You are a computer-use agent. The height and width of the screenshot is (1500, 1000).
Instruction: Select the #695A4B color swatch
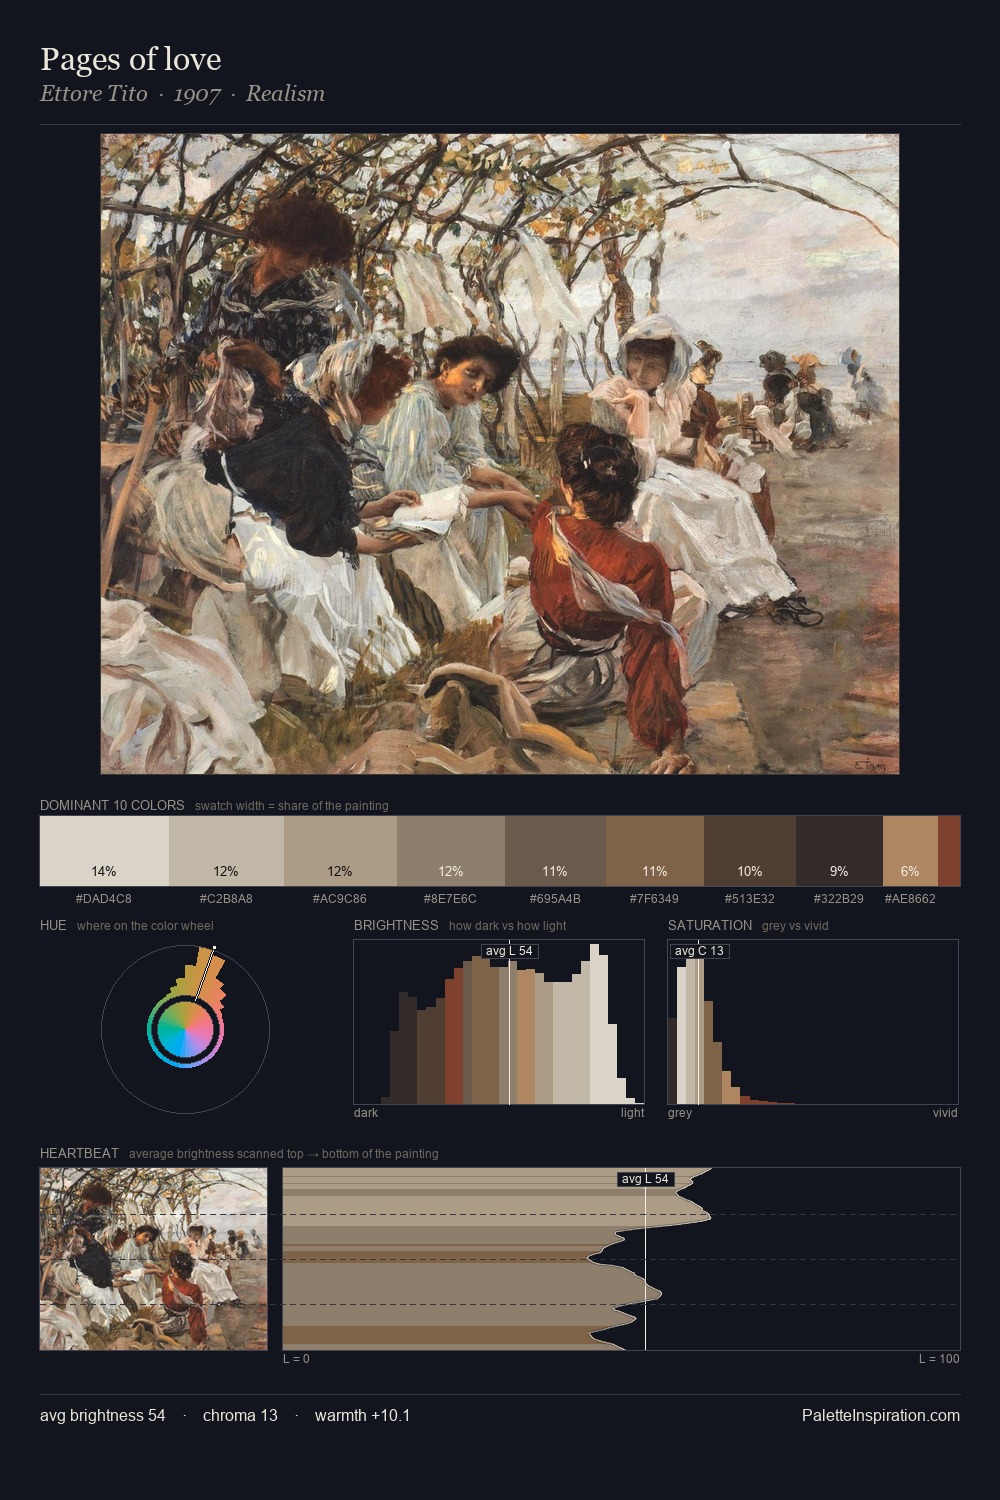coord(555,851)
